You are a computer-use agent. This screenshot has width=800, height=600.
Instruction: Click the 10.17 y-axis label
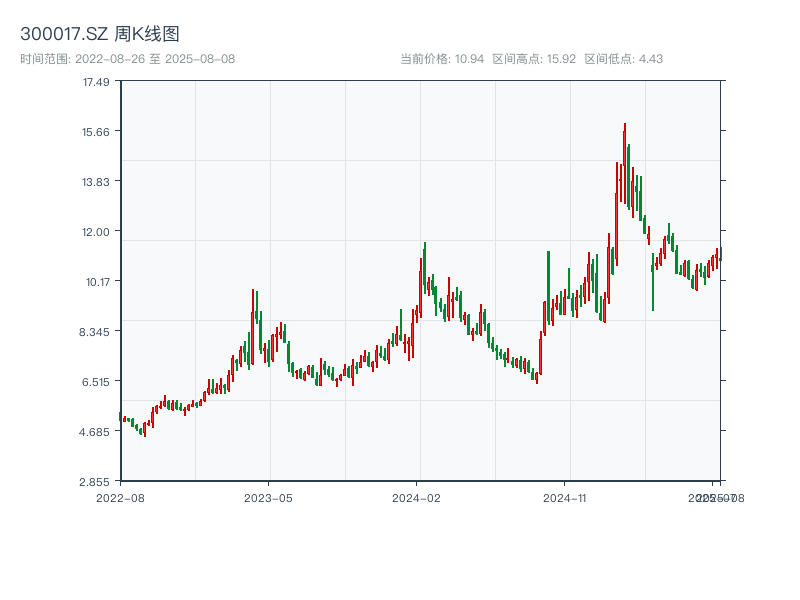tap(97, 282)
